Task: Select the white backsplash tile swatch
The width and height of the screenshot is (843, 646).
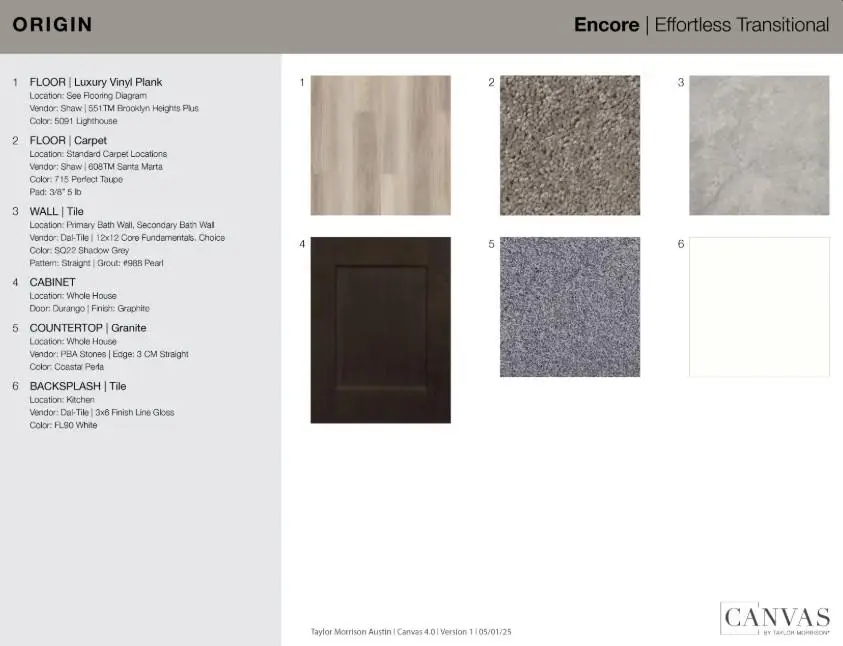Action: 759,307
